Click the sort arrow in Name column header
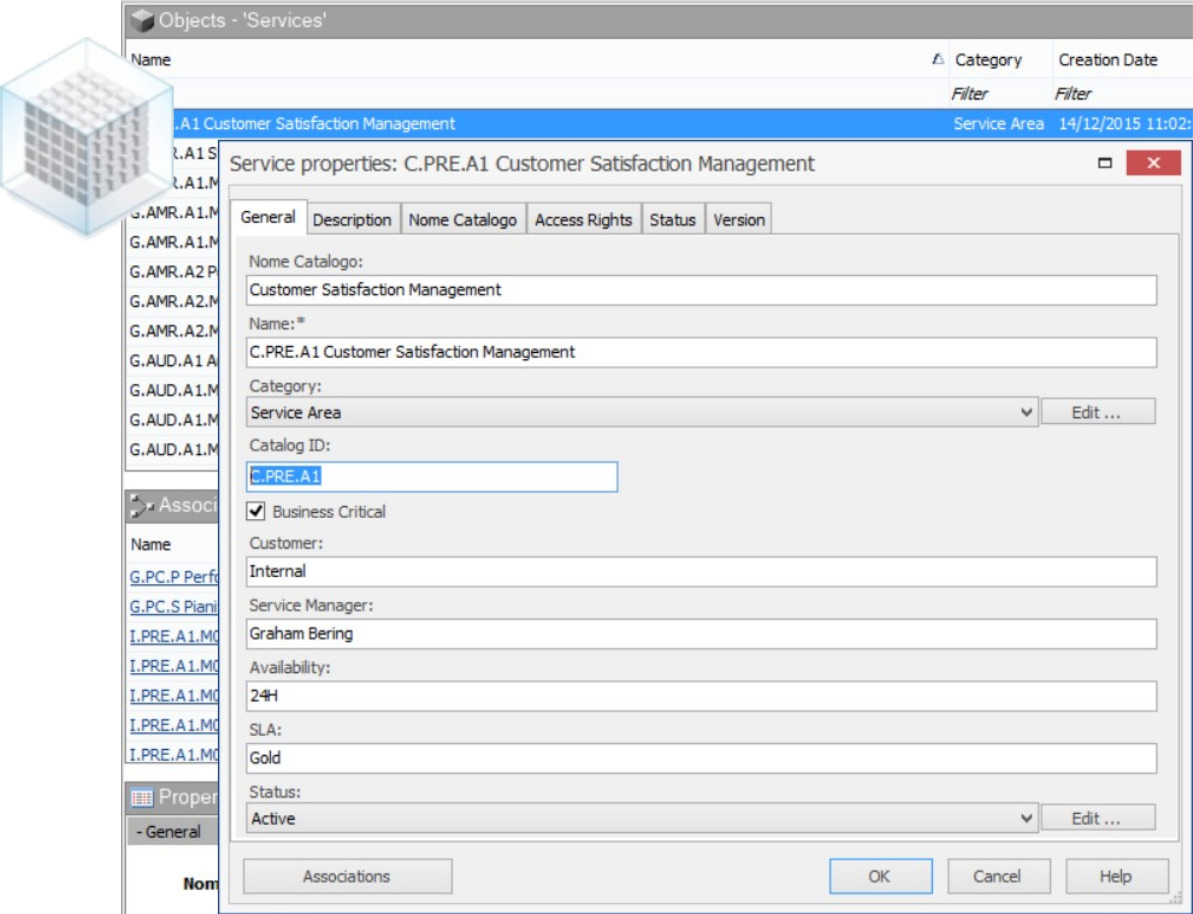 937,60
